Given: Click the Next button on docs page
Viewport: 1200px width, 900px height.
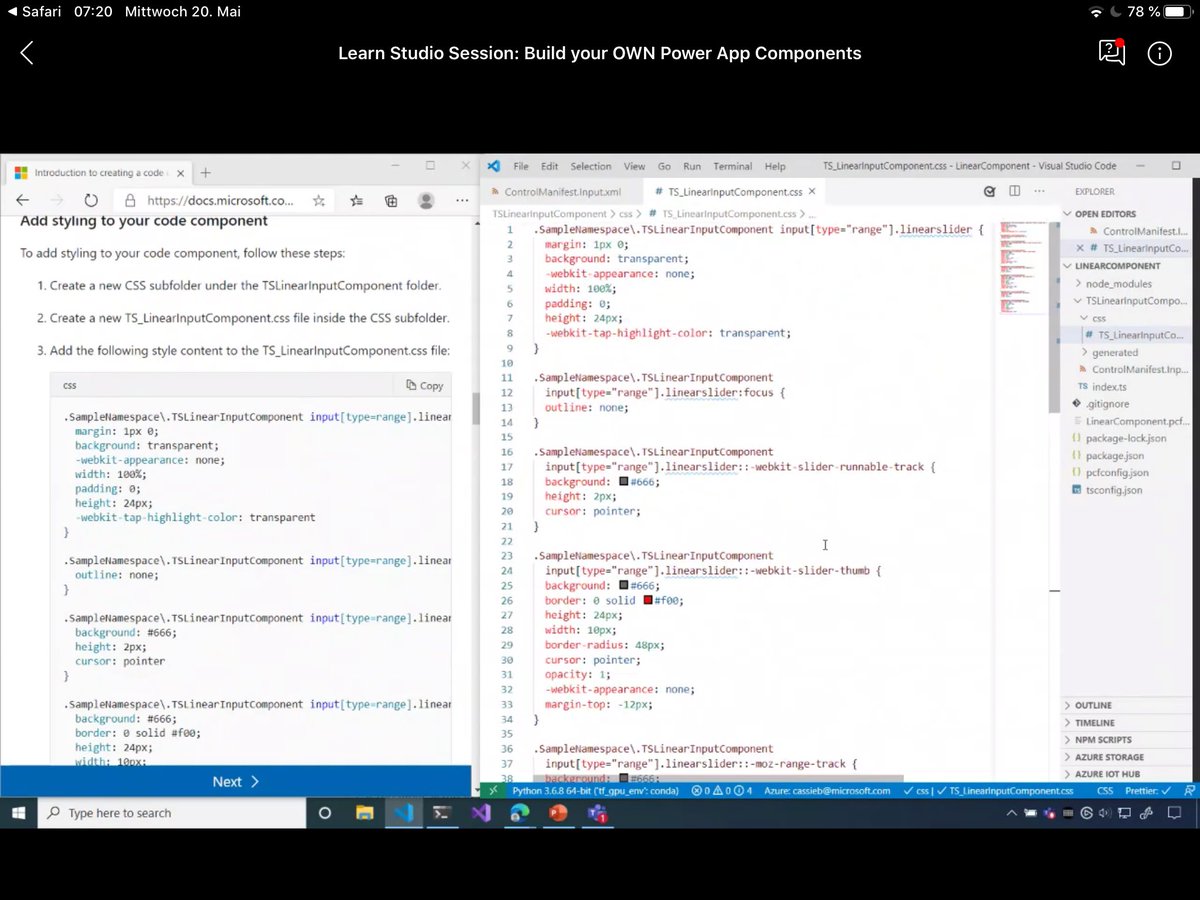Looking at the screenshot, I should pos(235,781).
